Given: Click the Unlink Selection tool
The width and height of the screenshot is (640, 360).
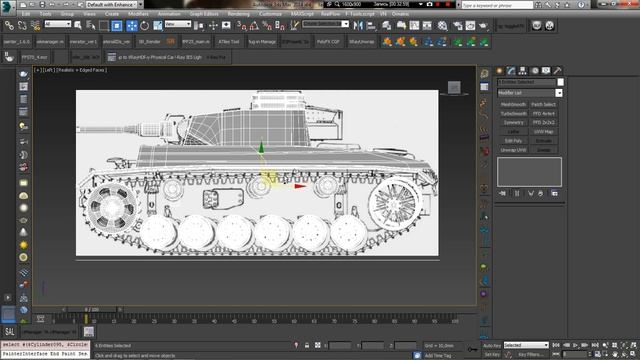Looking at the screenshot, I should 22,26.
